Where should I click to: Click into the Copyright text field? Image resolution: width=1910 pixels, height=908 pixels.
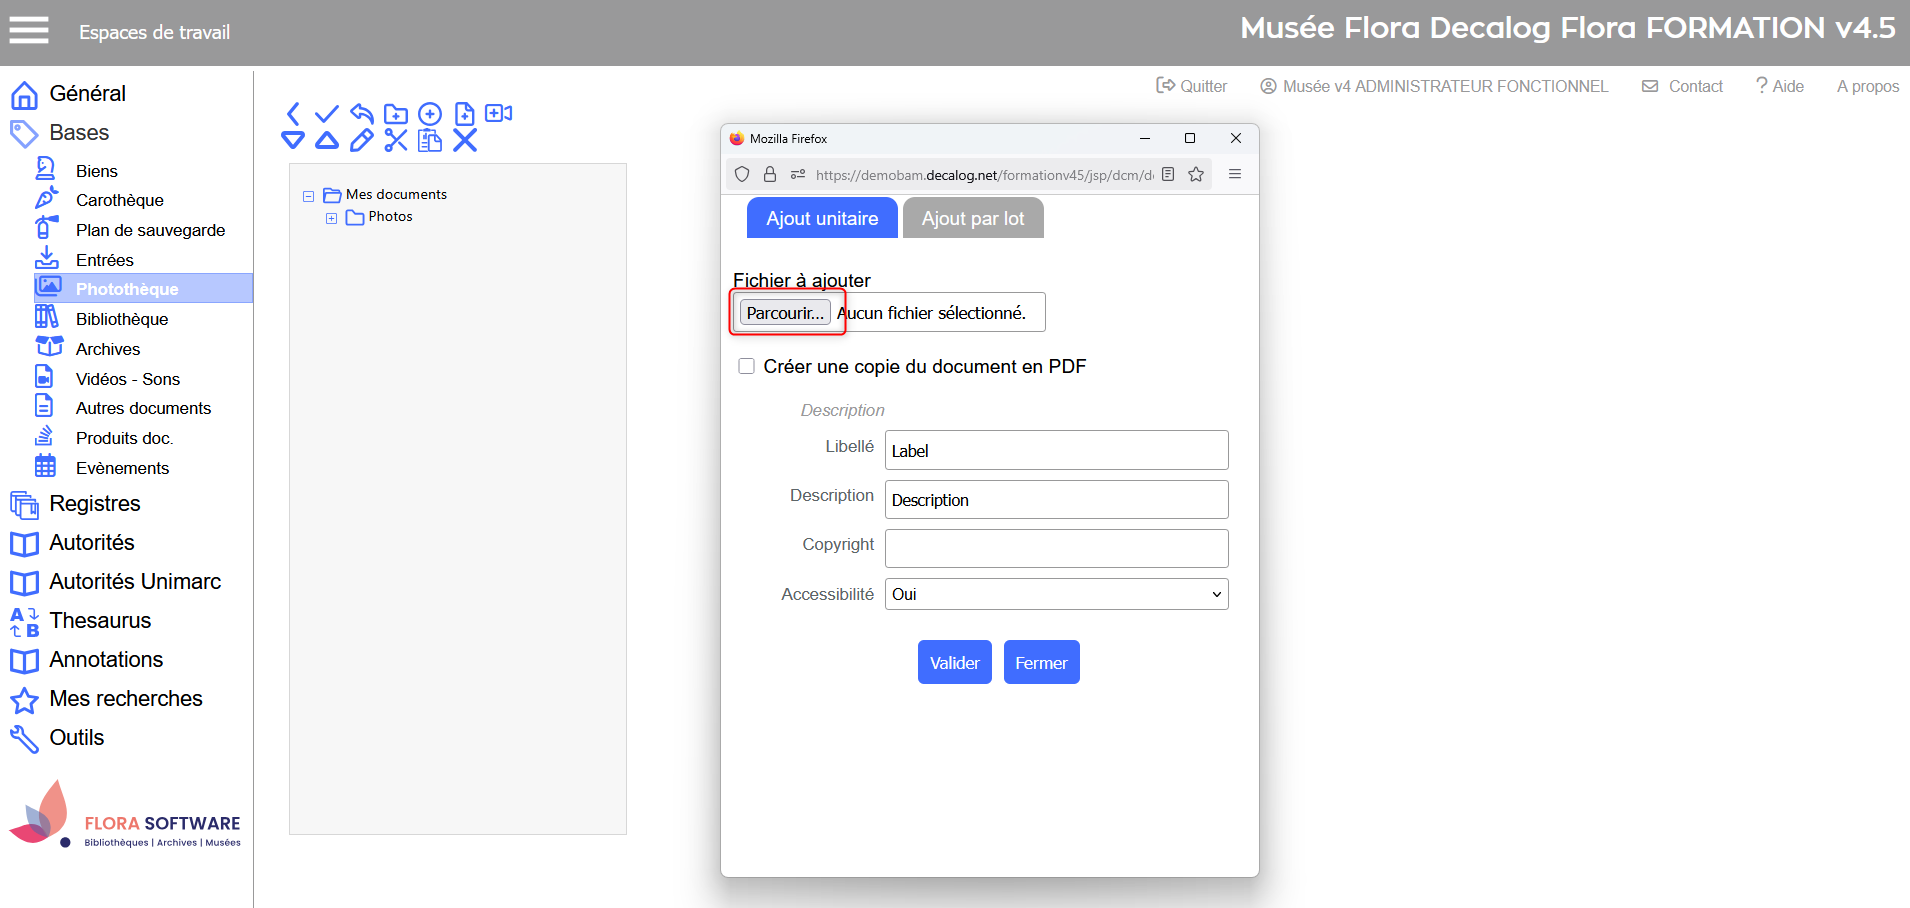click(x=1056, y=548)
